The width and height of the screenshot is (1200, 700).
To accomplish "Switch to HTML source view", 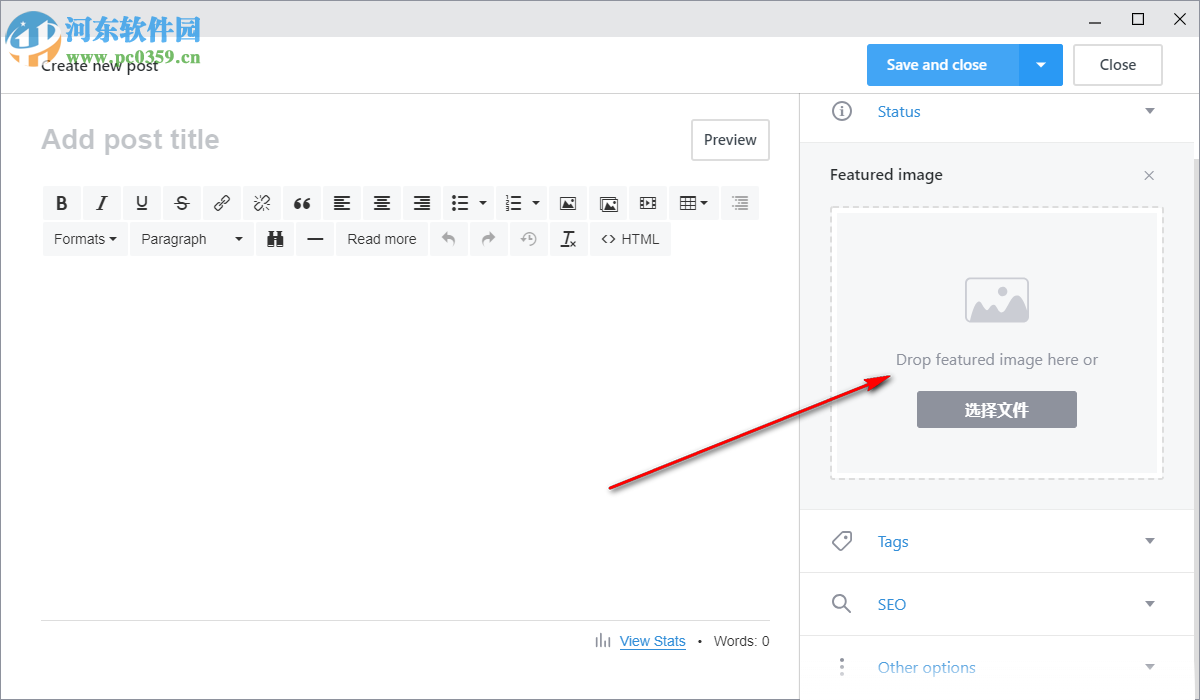I will [x=630, y=239].
